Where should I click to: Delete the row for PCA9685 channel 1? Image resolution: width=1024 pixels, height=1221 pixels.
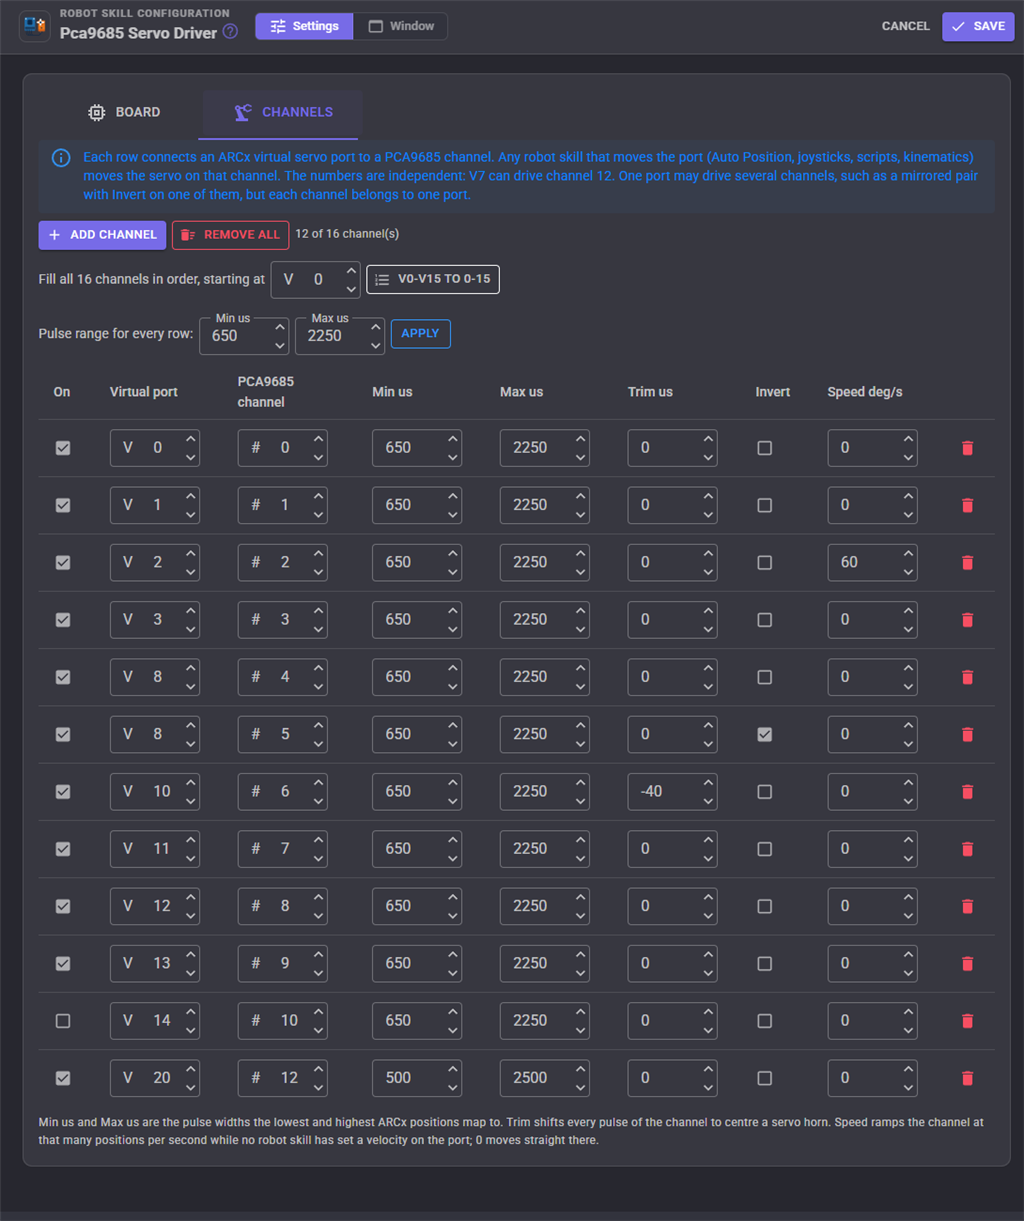[967, 505]
